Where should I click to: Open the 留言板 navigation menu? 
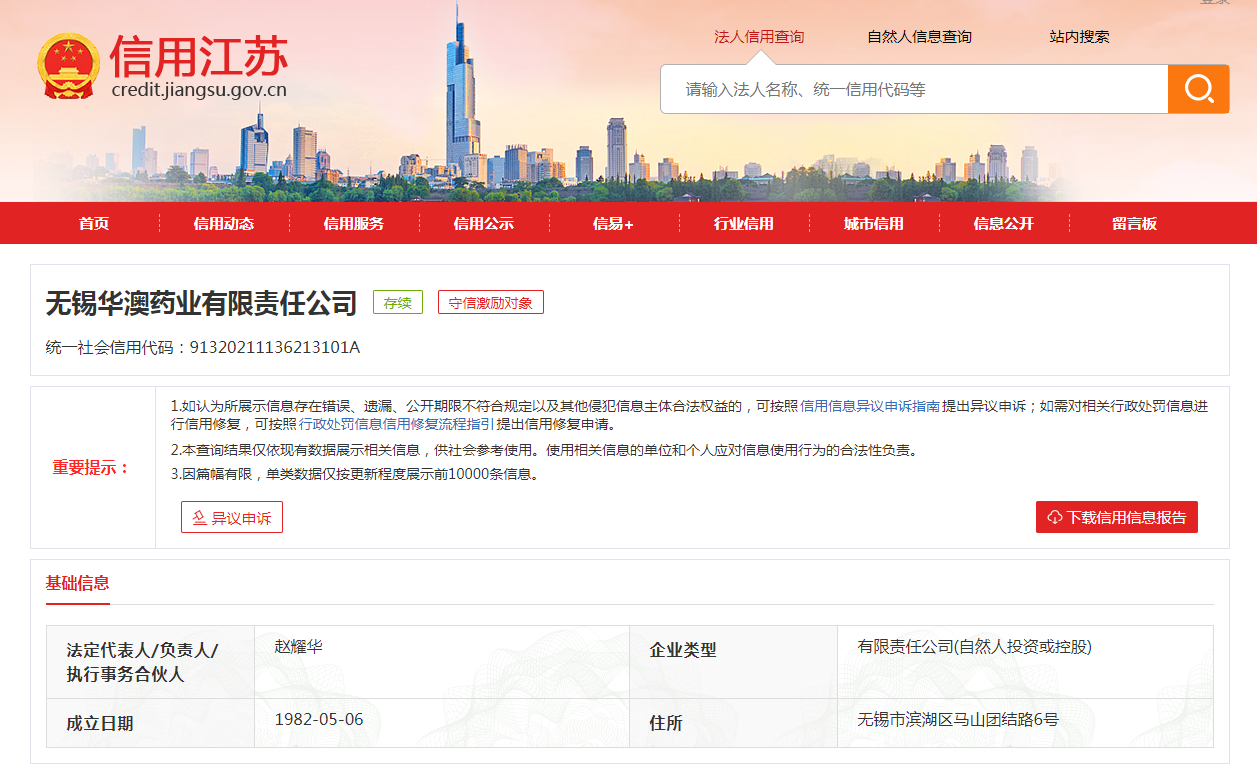tap(1134, 223)
